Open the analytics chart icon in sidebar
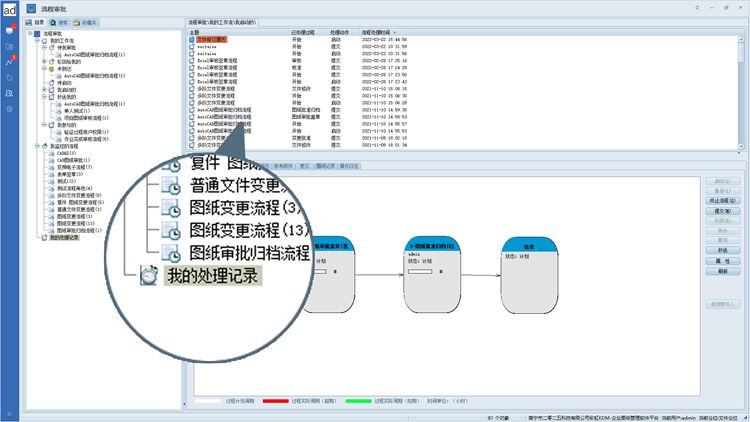 point(9,61)
